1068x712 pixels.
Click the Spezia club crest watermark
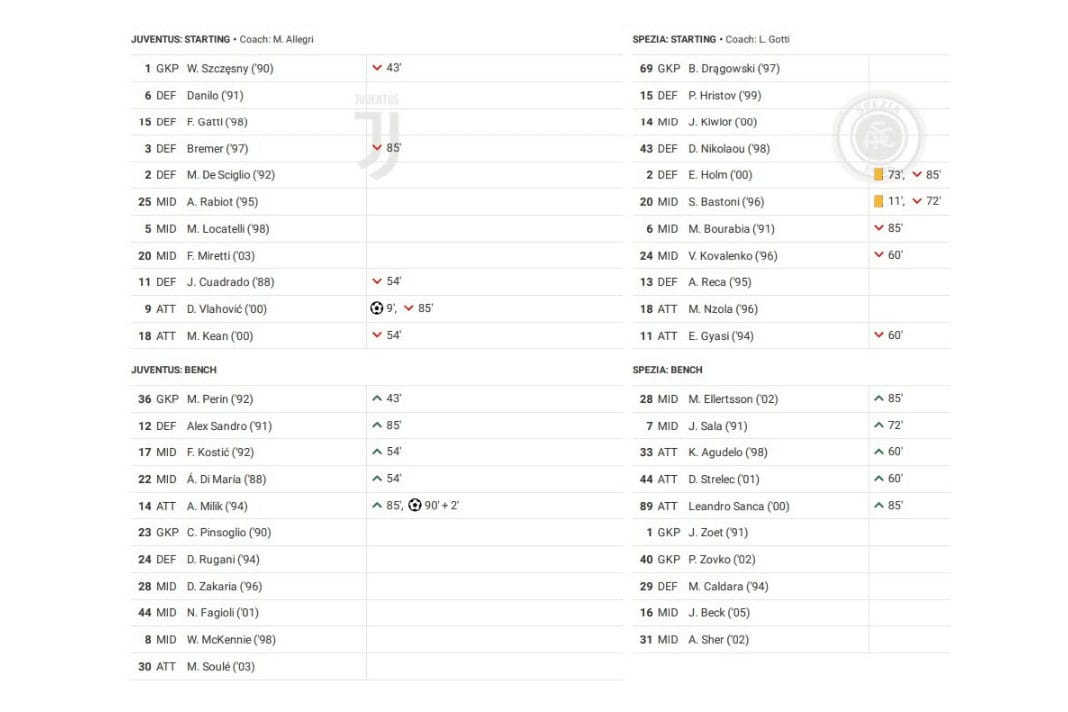pos(879,136)
